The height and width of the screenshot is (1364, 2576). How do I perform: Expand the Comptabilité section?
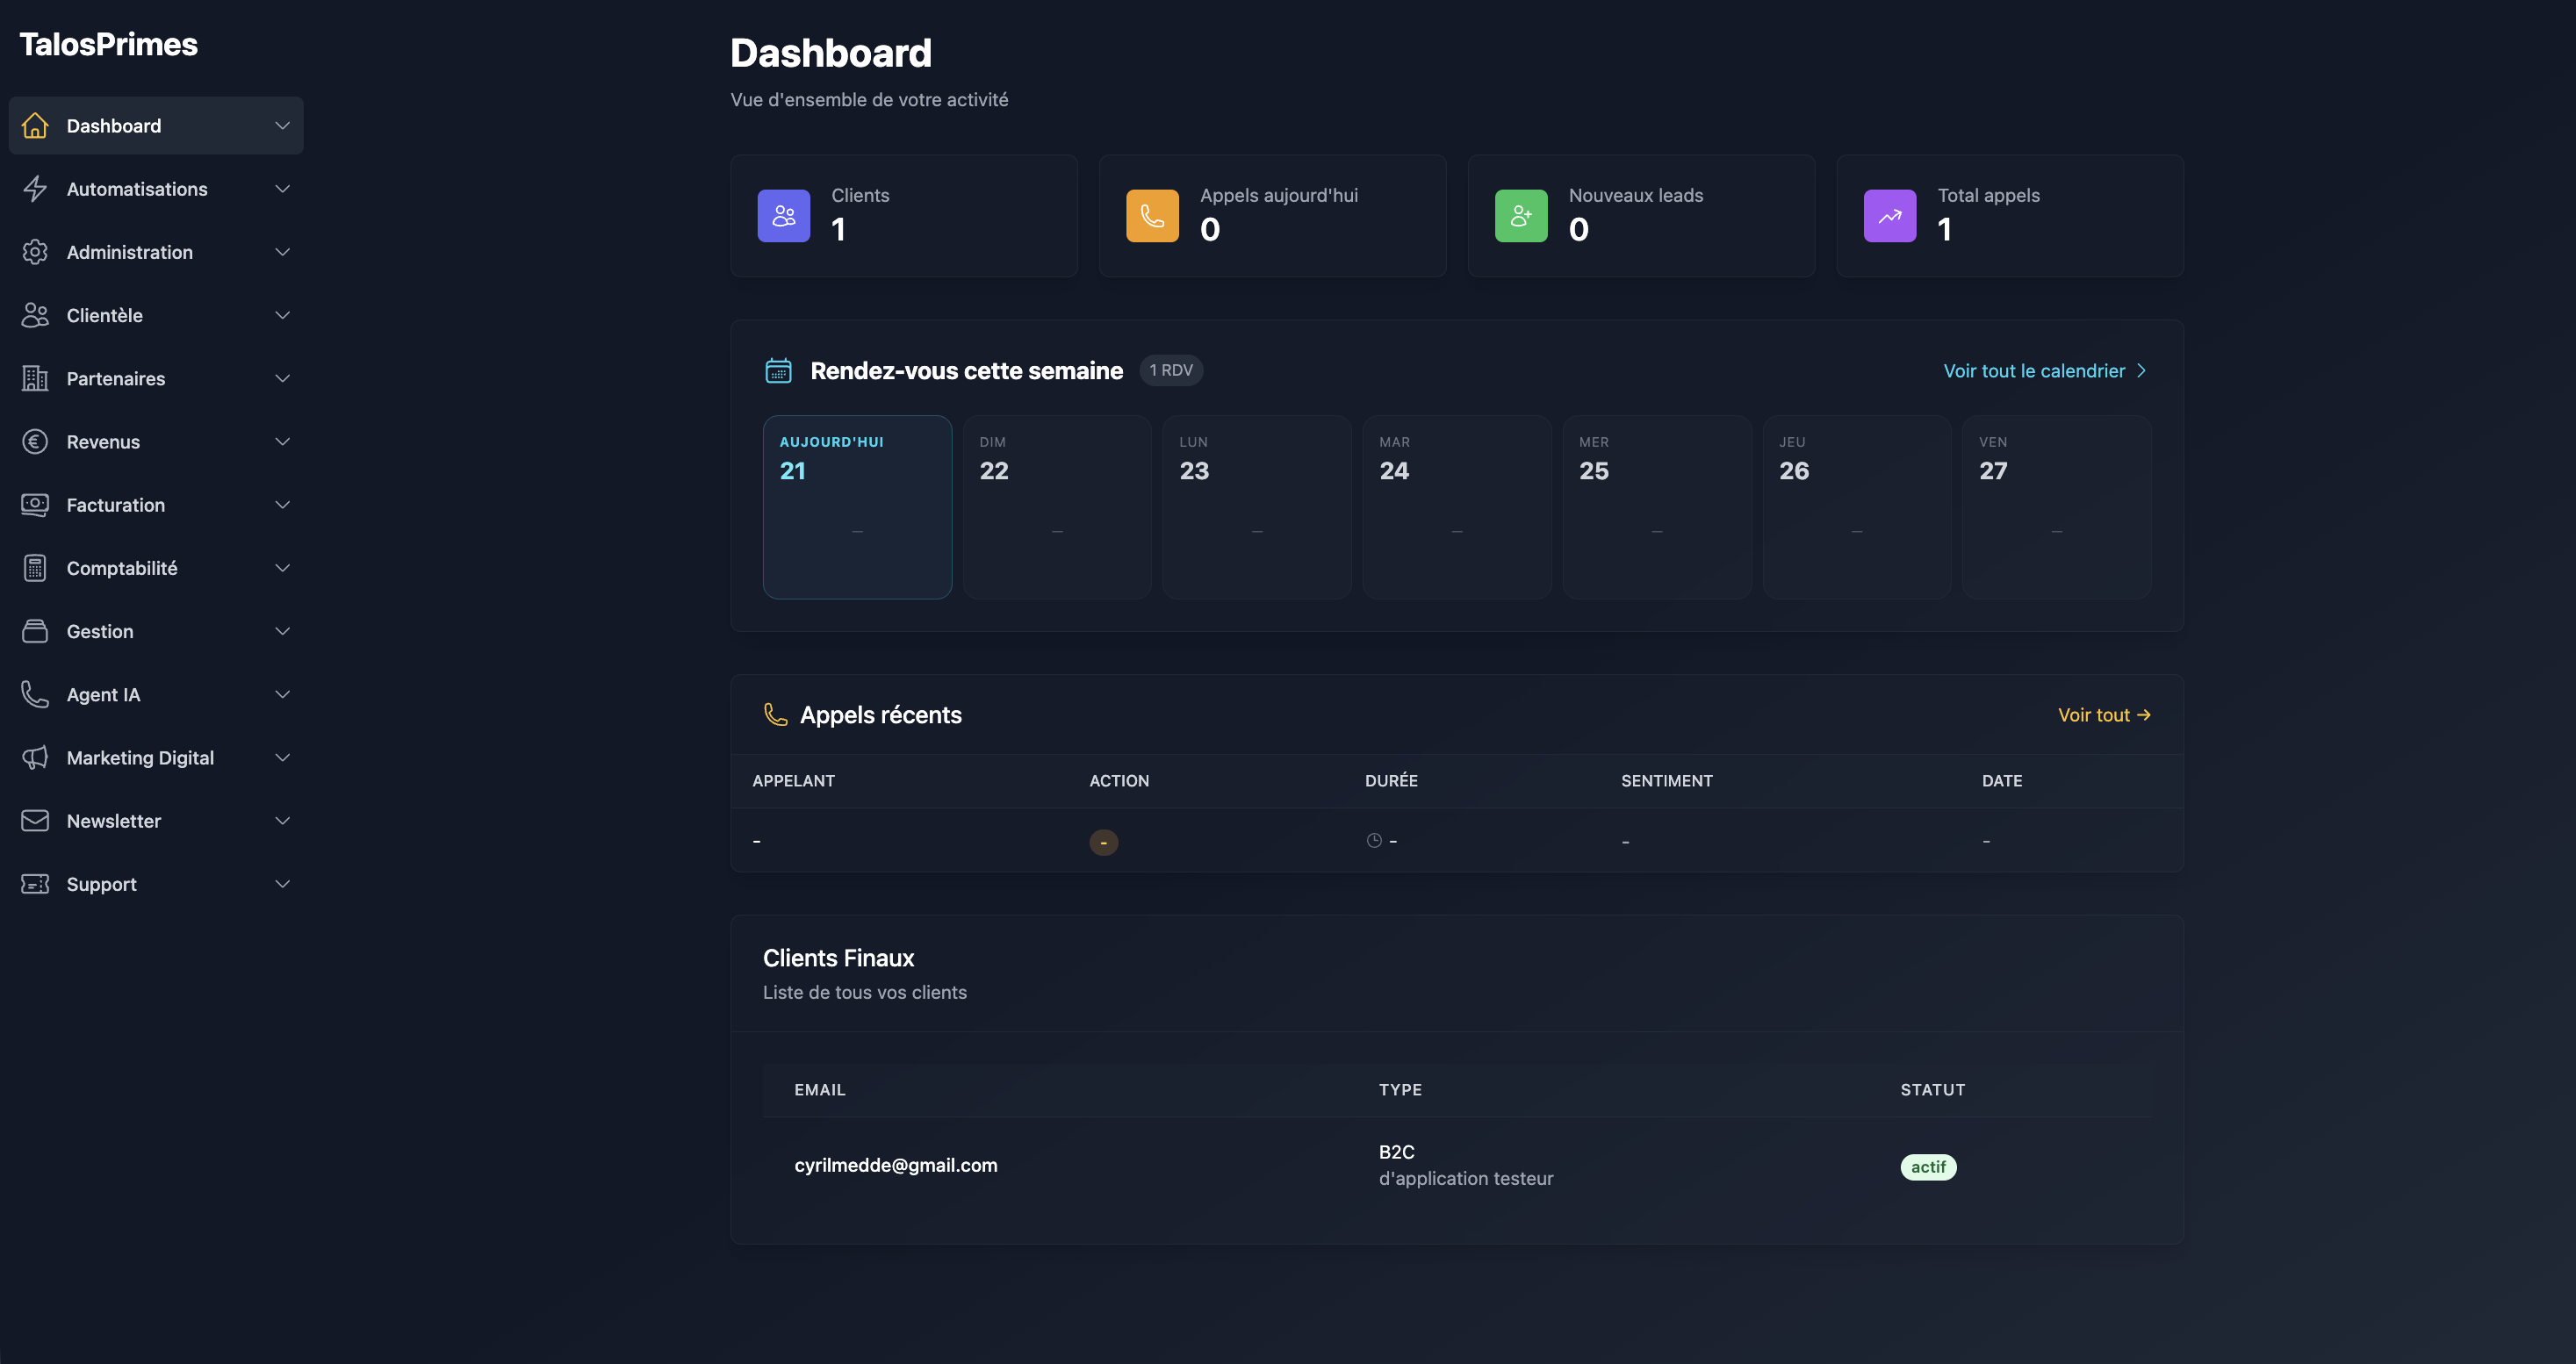pos(283,567)
